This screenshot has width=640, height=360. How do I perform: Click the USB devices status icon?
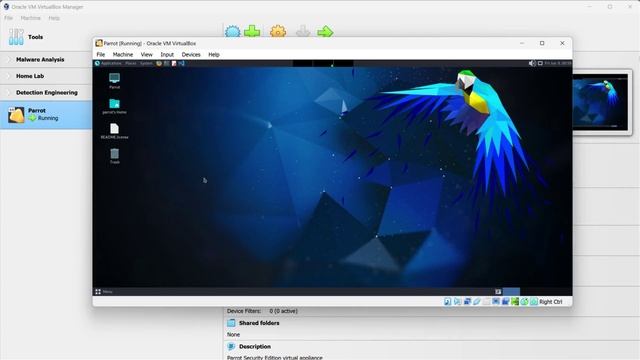pos(477,302)
